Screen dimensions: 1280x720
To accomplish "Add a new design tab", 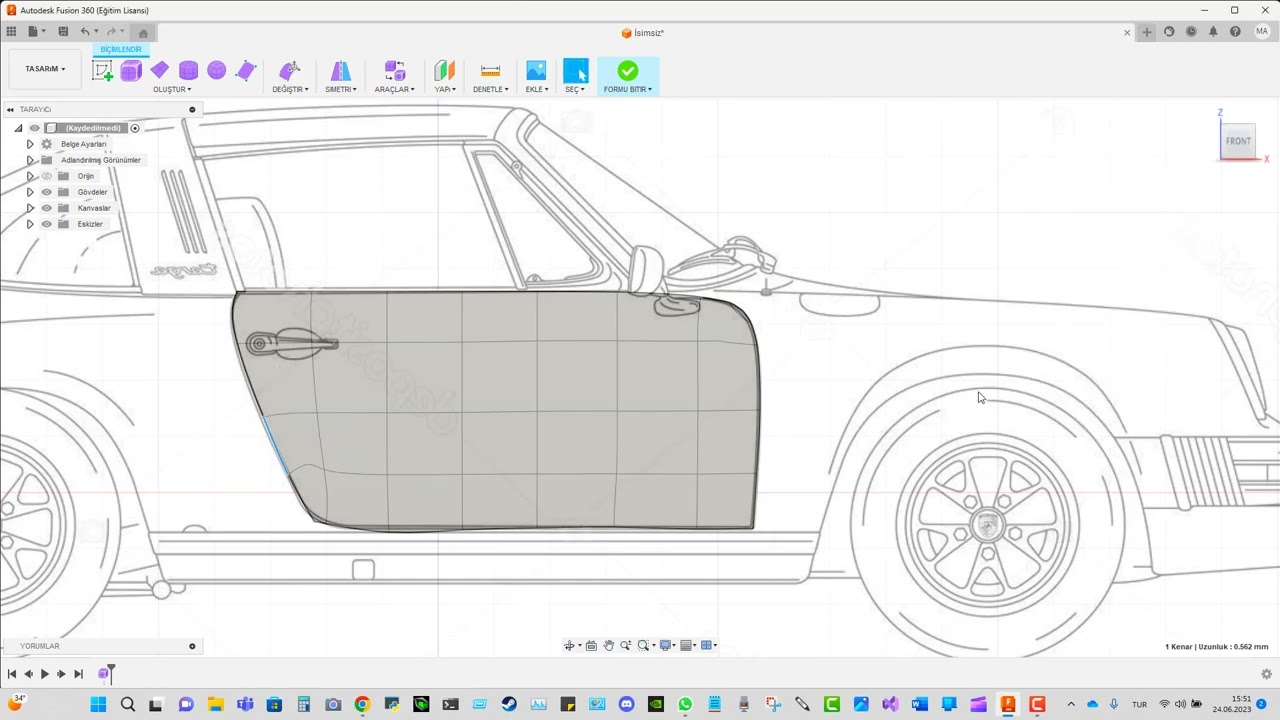I will pyautogui.click(x=1147, y=32).
